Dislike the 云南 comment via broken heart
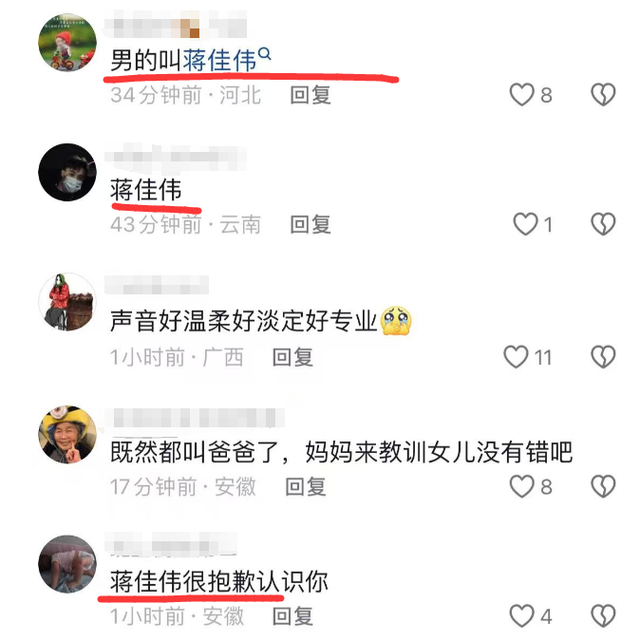 tap(603, 224)
